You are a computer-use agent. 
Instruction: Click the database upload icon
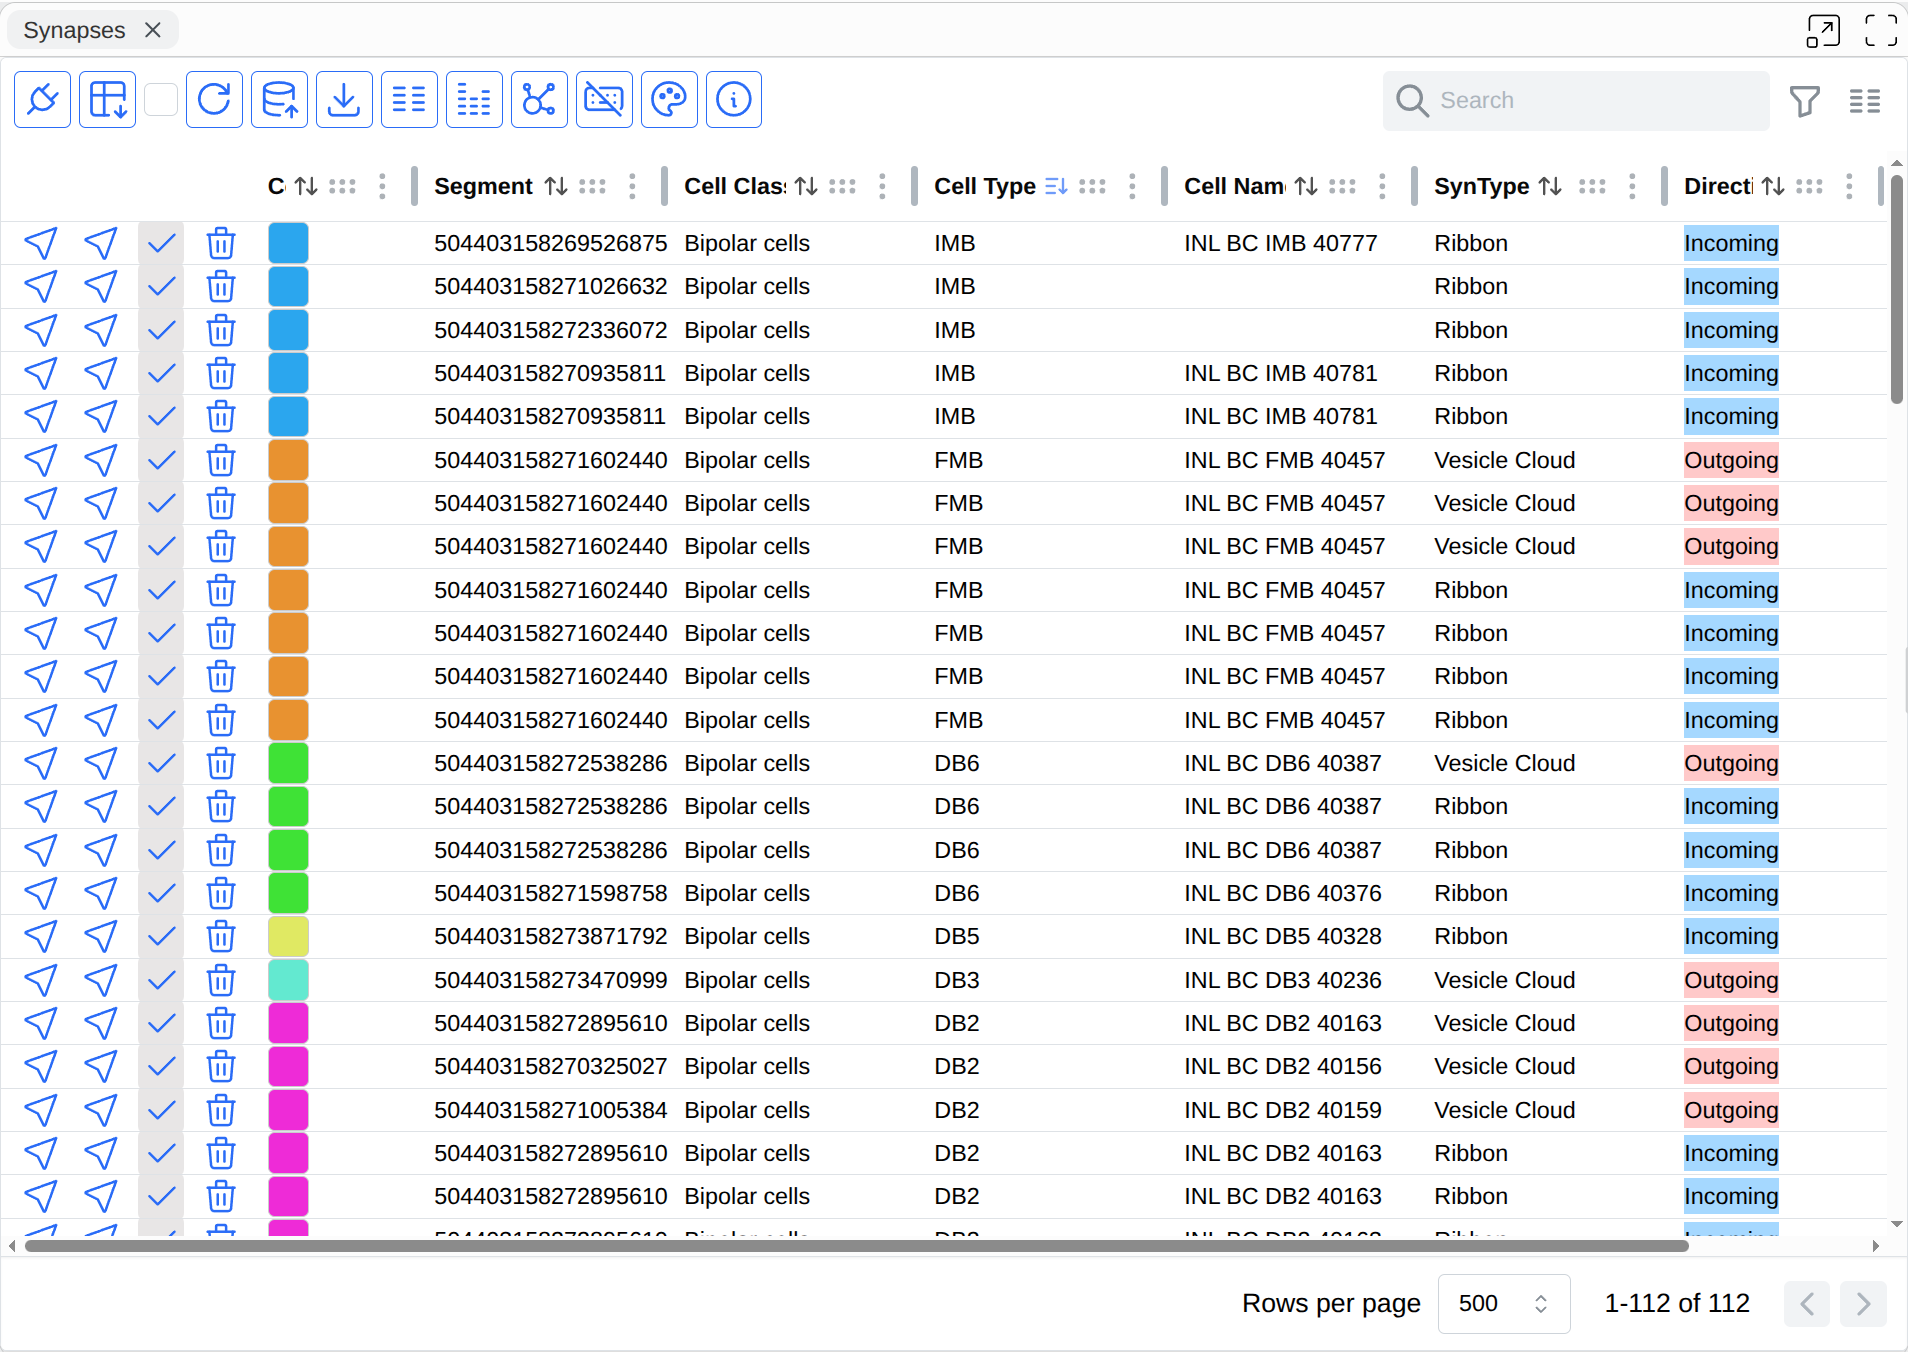point(279,100)
